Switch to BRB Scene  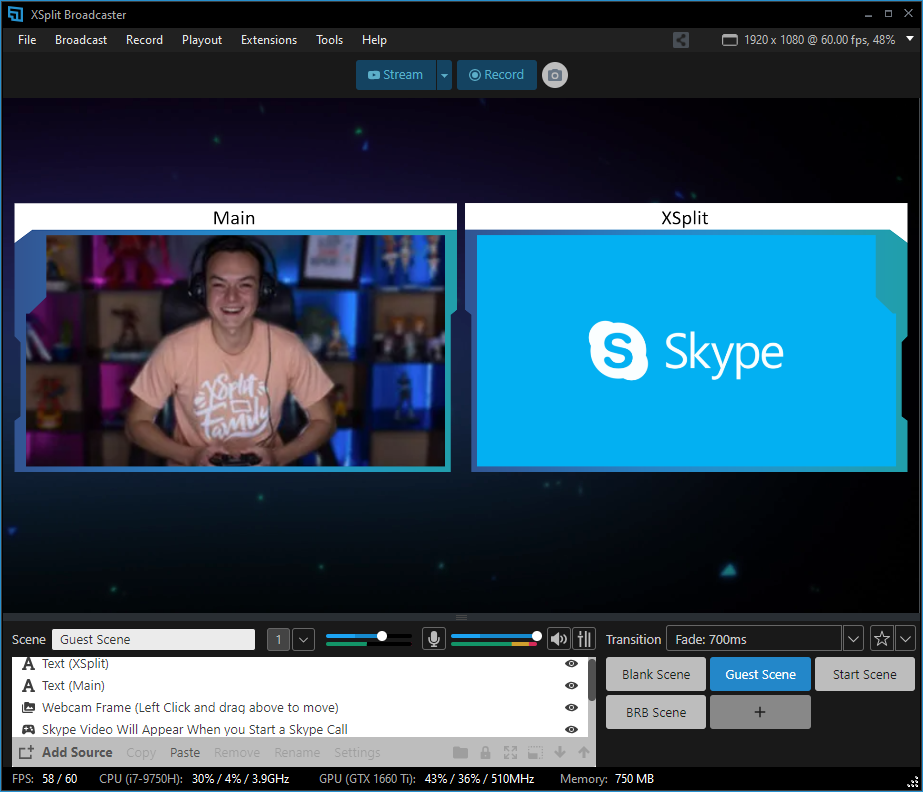(656, 713)
